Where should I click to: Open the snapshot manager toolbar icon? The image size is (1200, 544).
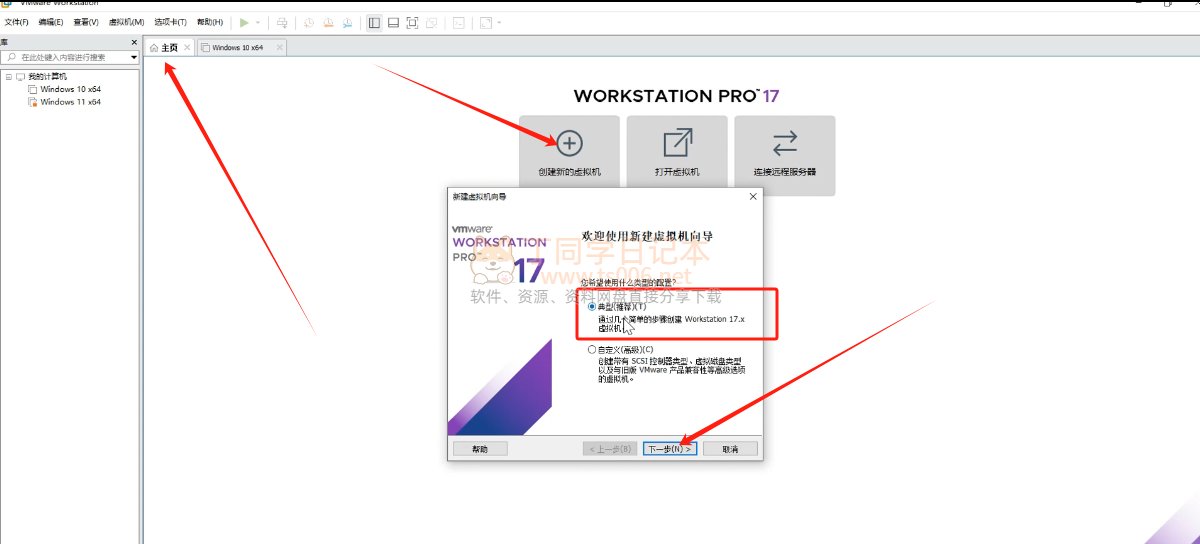(x=346, y=22)
